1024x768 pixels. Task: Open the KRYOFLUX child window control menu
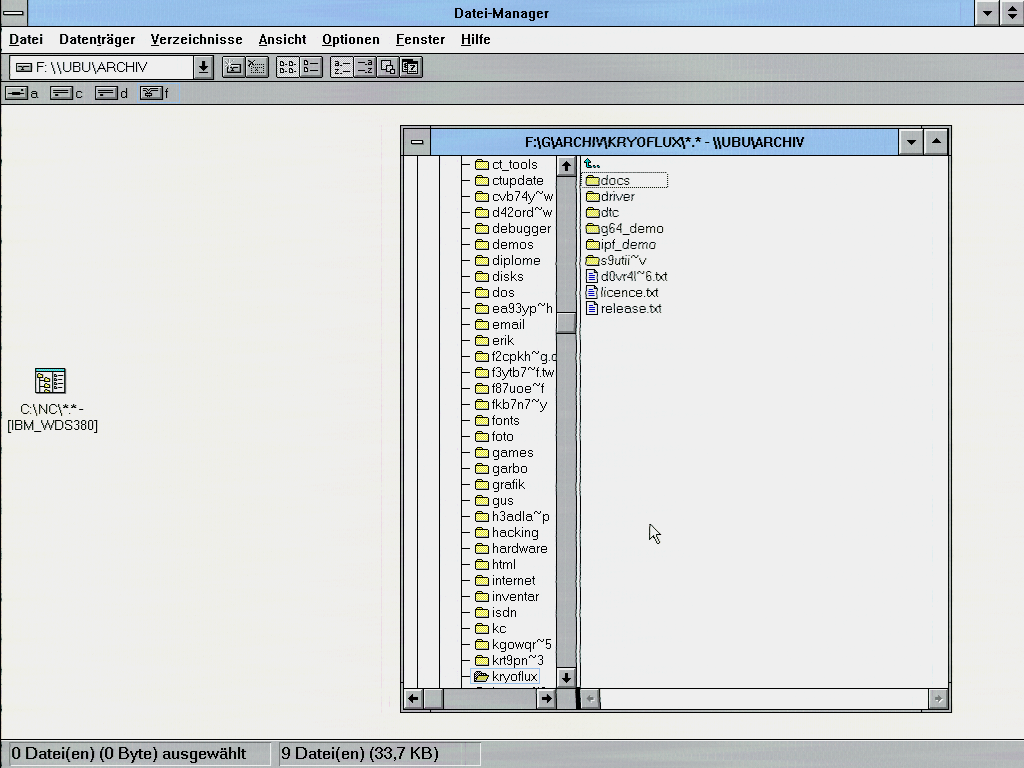pyautogui.click(x=417, y=142)
